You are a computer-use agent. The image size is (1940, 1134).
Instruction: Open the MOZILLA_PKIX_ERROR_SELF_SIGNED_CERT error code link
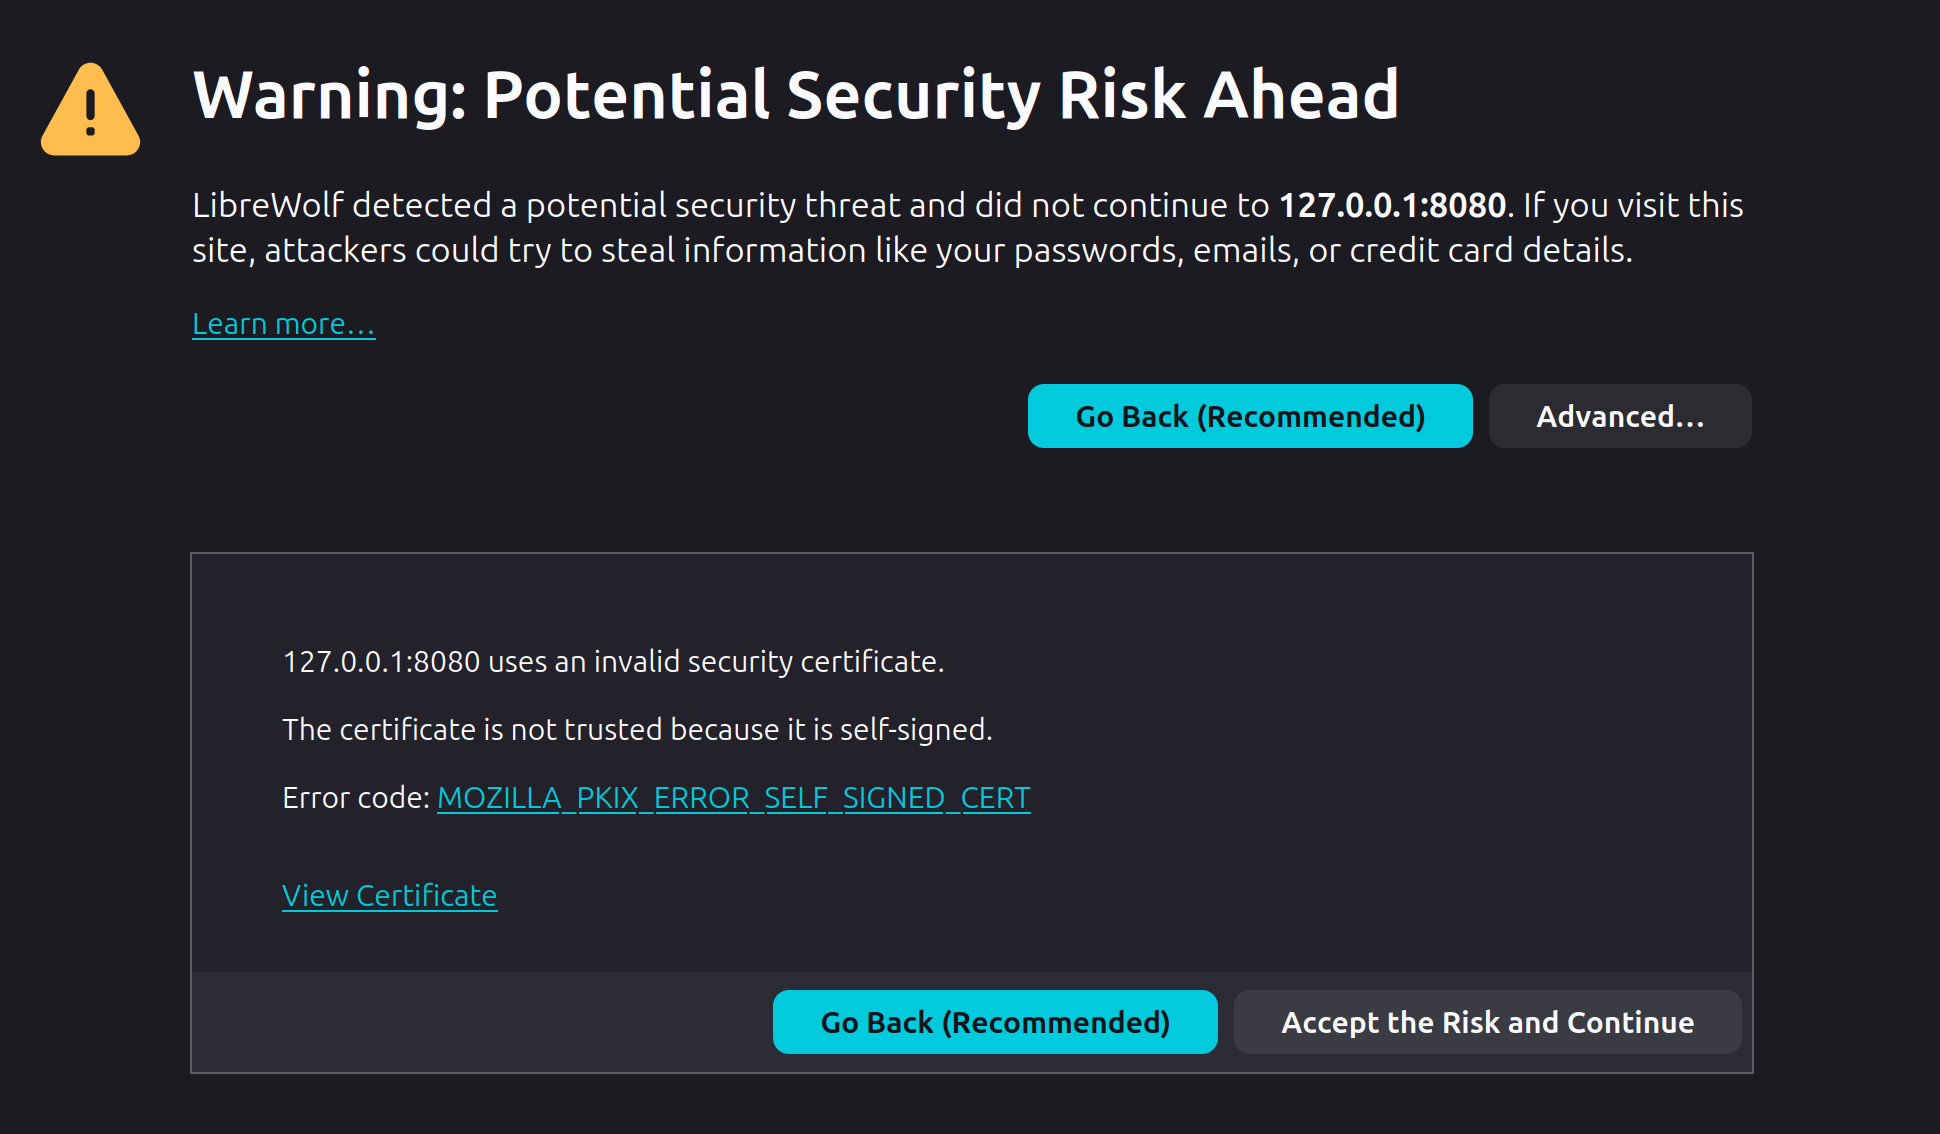[734, 797]
